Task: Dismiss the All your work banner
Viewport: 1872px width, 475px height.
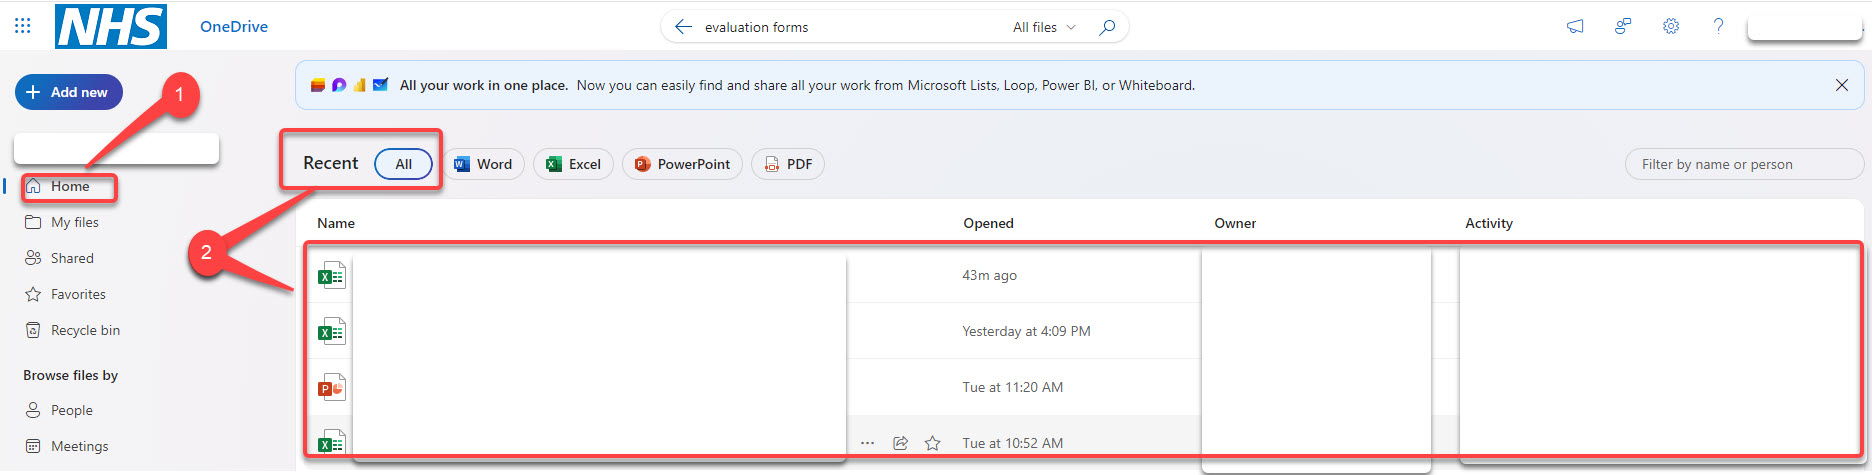Action: (x=1841, y=85)
